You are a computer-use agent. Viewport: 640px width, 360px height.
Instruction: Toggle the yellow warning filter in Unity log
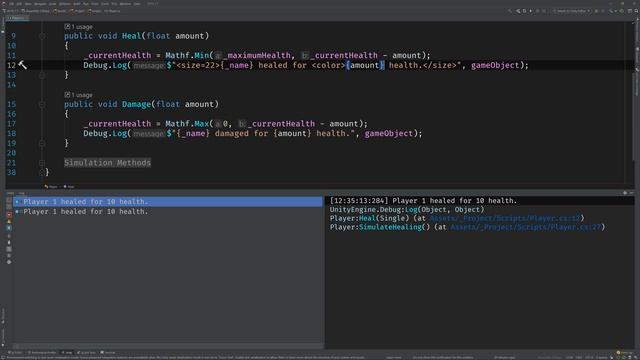[9, 221]
